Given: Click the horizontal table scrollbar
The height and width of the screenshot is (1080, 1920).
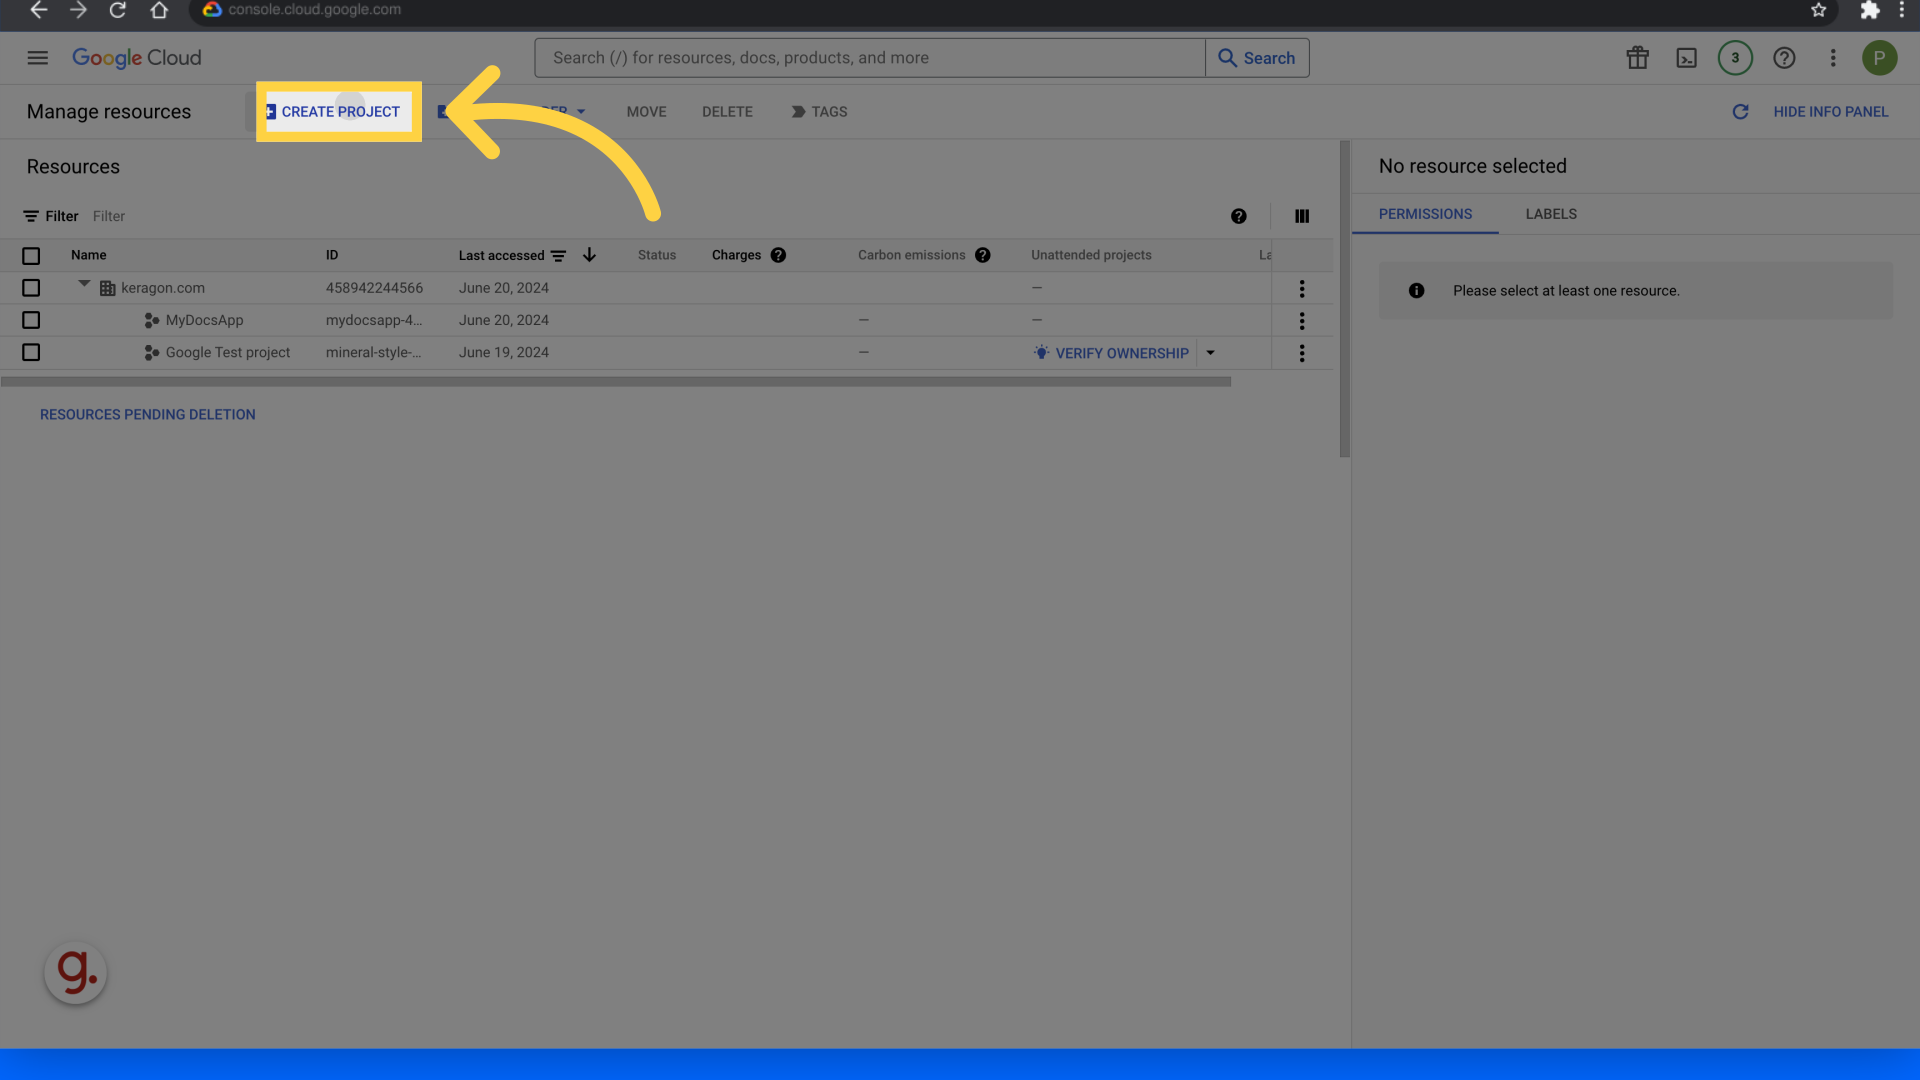Looking at the screenshot, I should [x=616, y=381].
